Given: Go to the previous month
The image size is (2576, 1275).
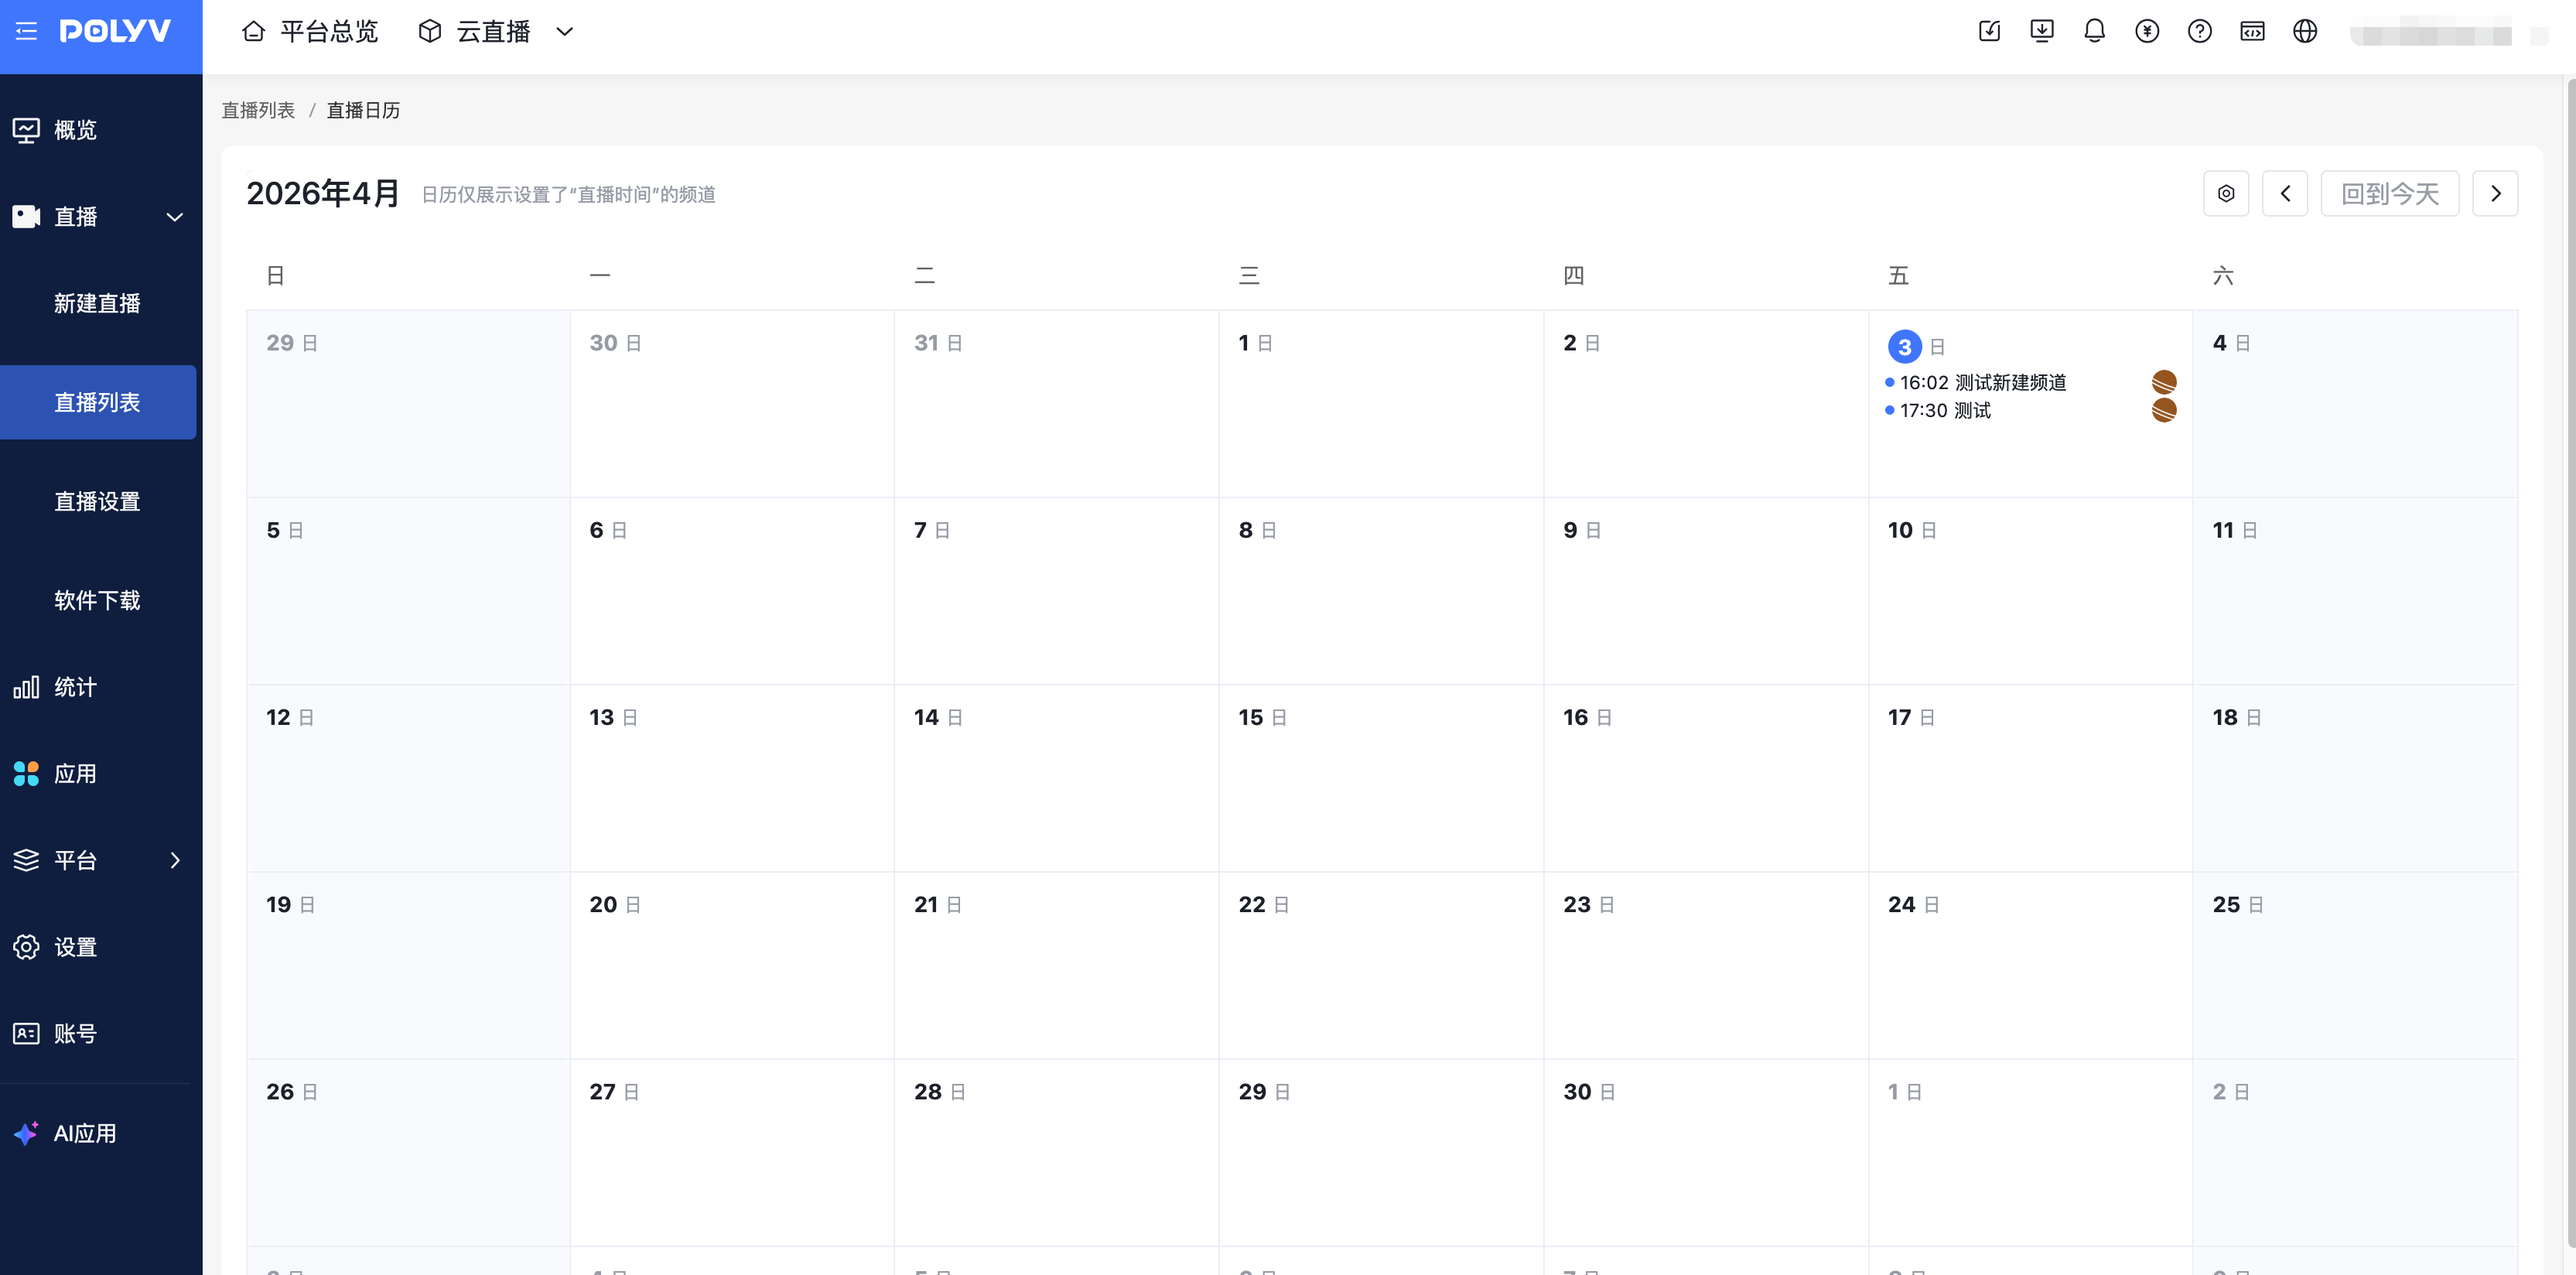Looking at the screenshot, I should click(2285, 193).
